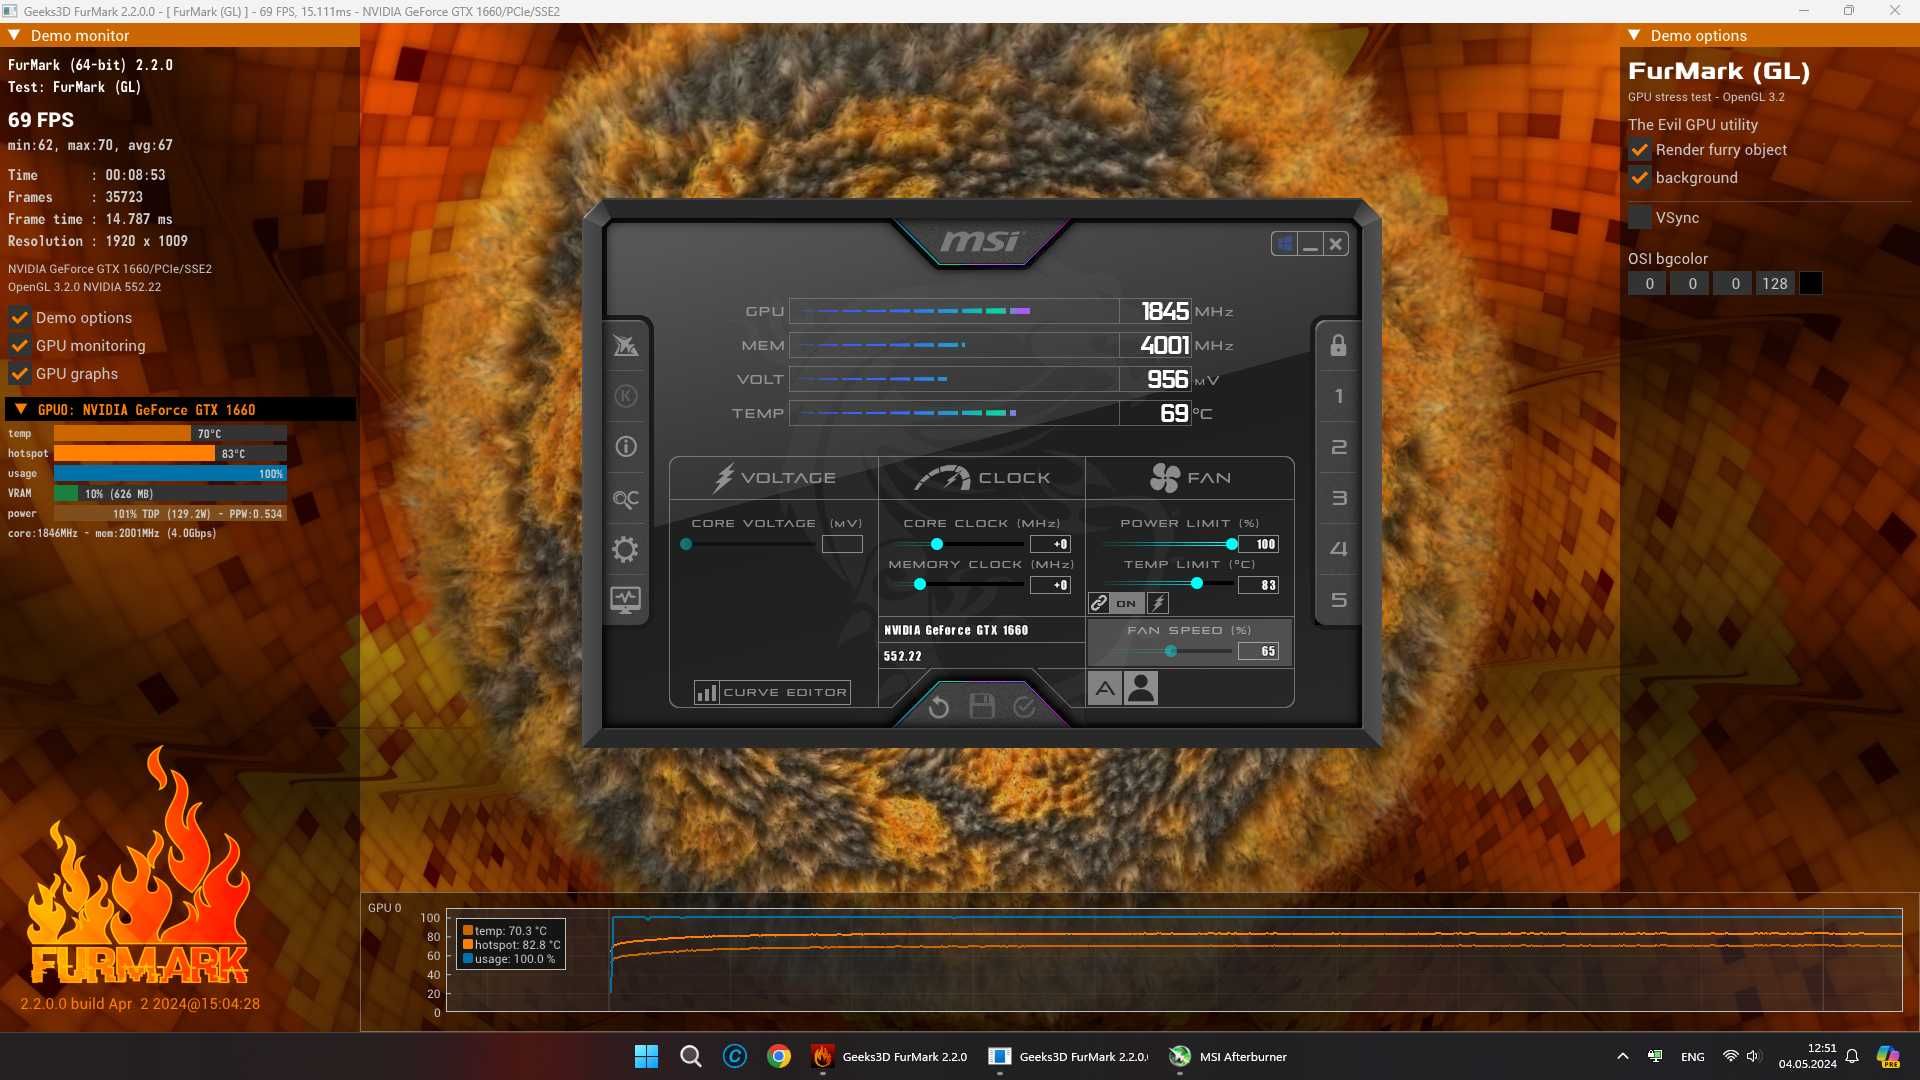Image resolution: width=1920 pixels, height=1080 pixels.
Task: Adjust the fan speed slider handle
Action: tap(1171, 651)
